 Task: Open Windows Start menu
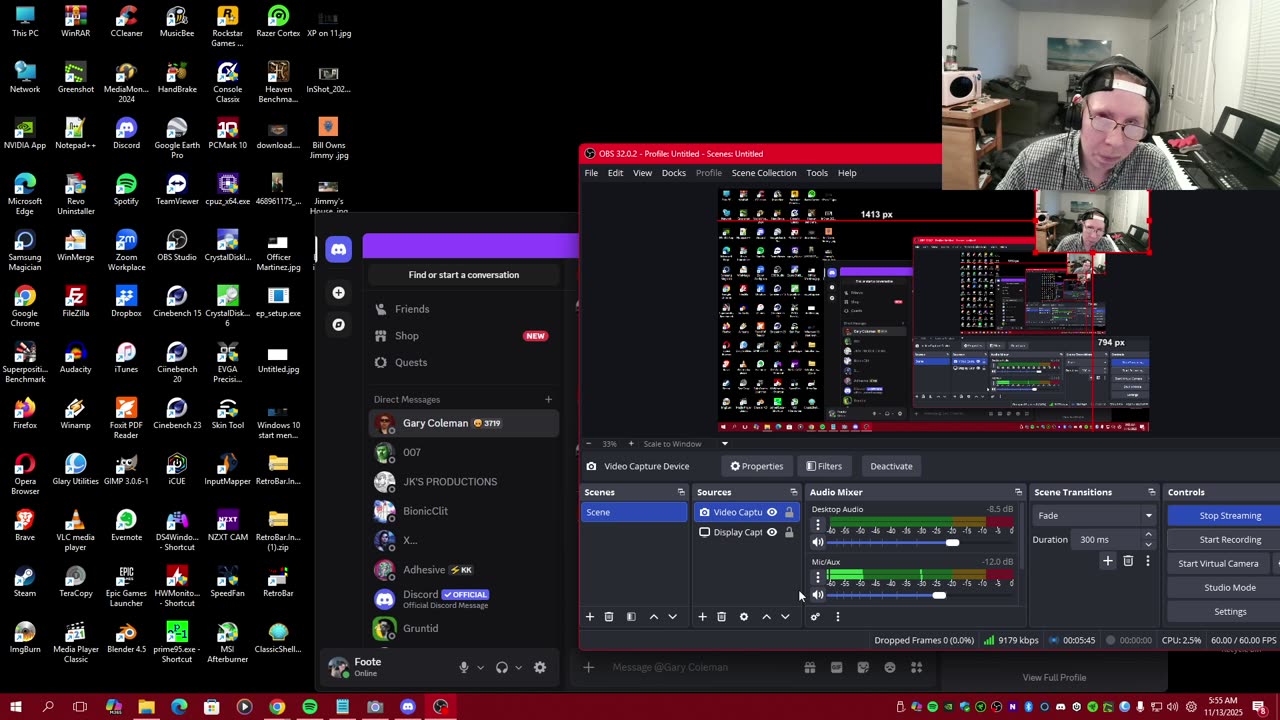[15, 707]
